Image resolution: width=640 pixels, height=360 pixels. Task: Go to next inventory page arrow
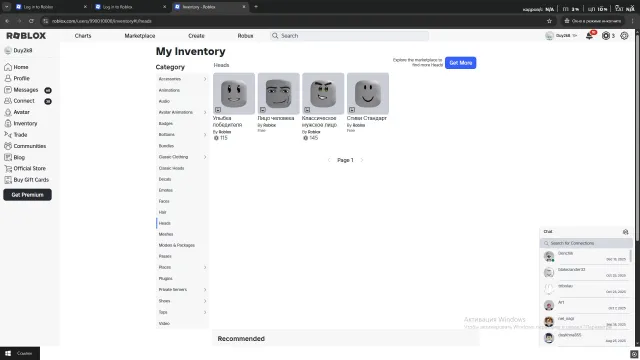[362, 160]
